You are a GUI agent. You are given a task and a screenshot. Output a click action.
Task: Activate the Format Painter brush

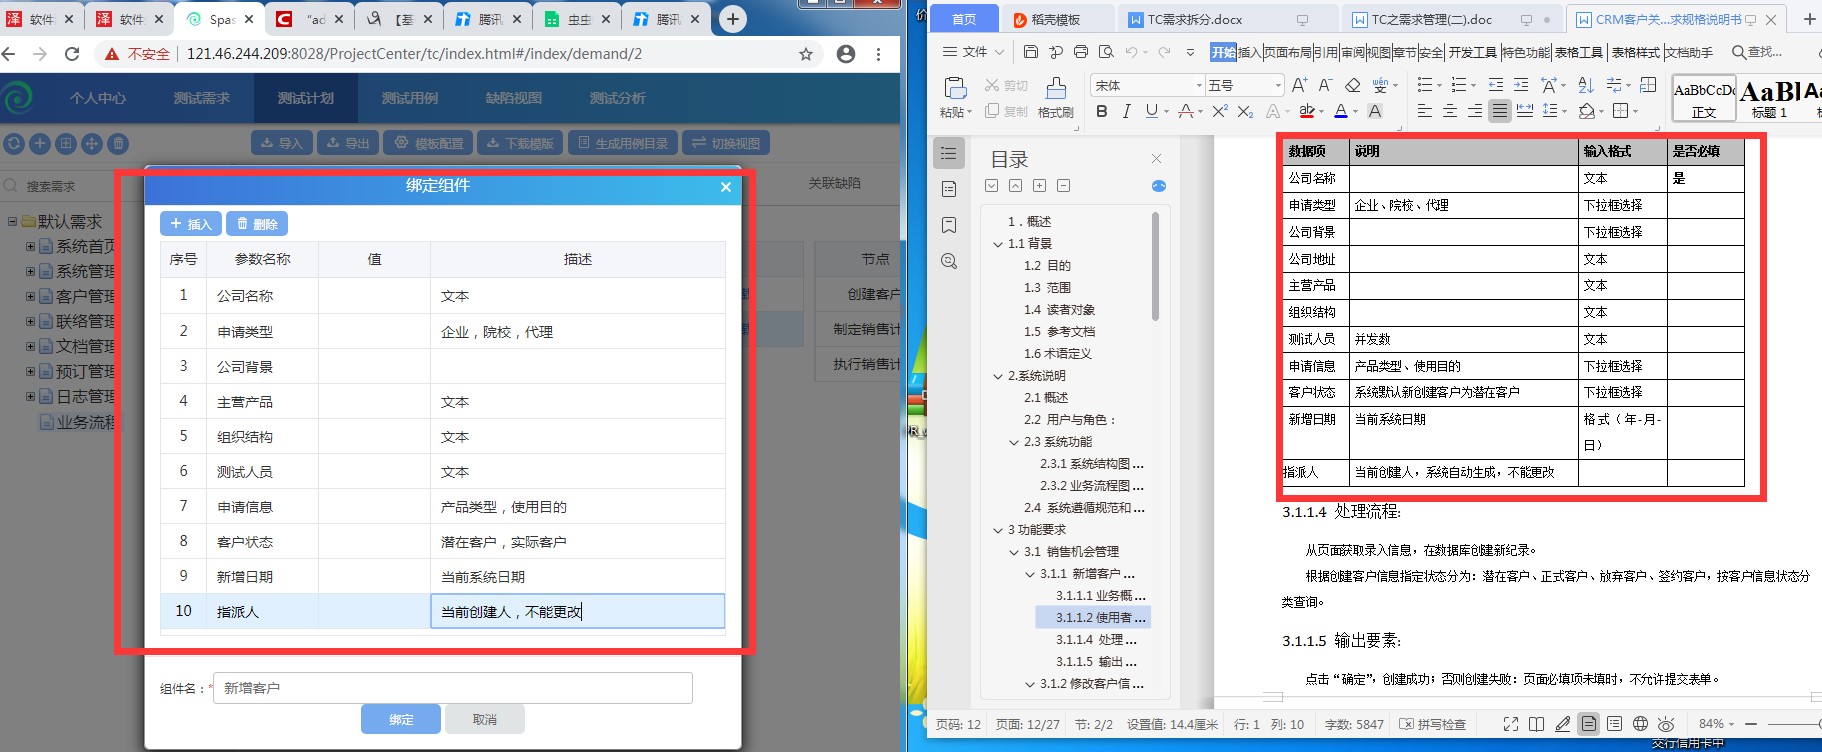pos(1056,88)
